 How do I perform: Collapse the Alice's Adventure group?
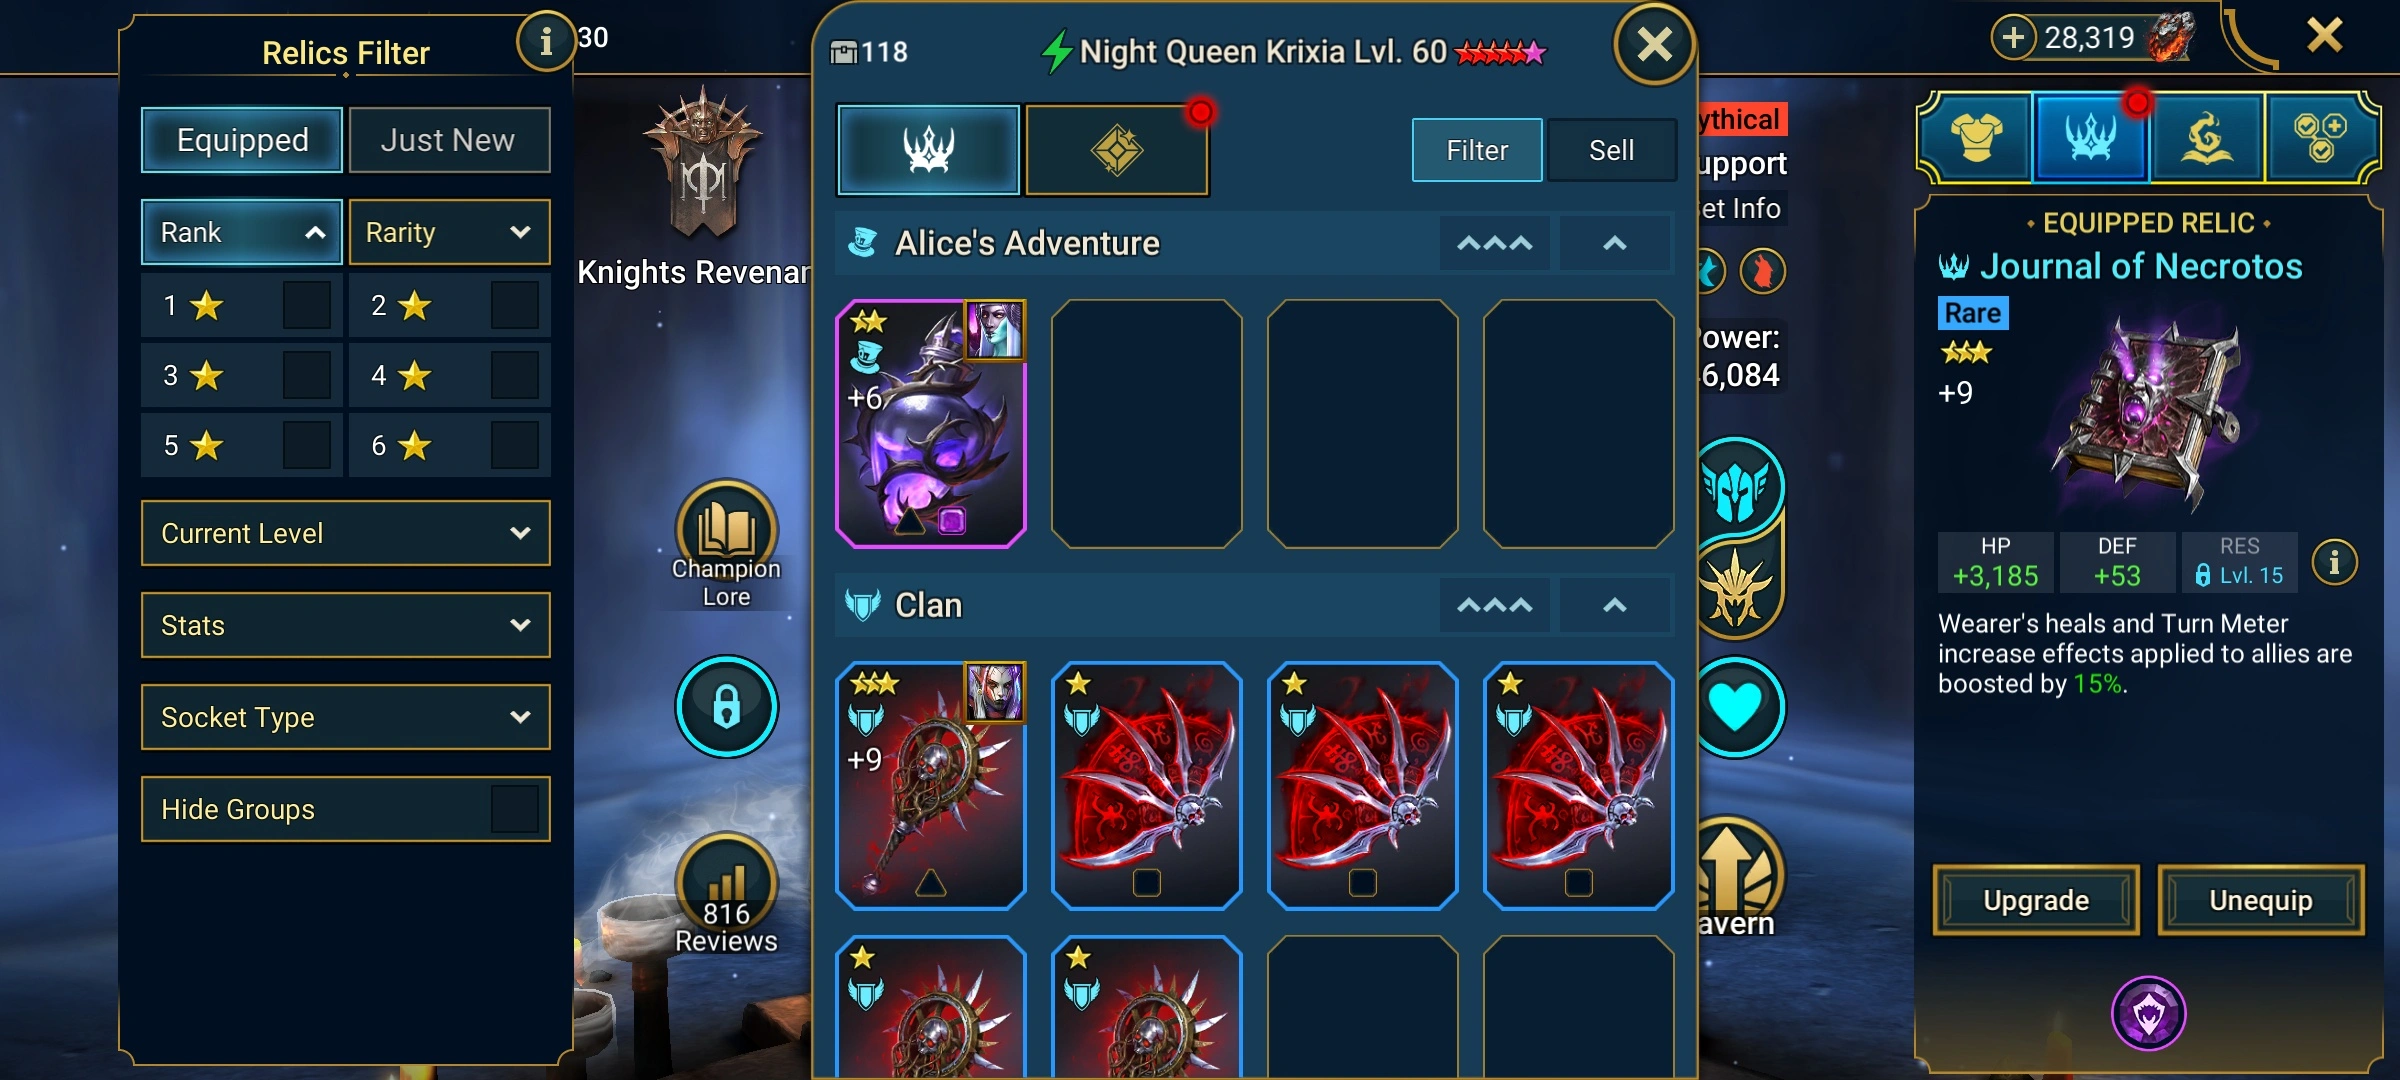[x=1614, y=243]
